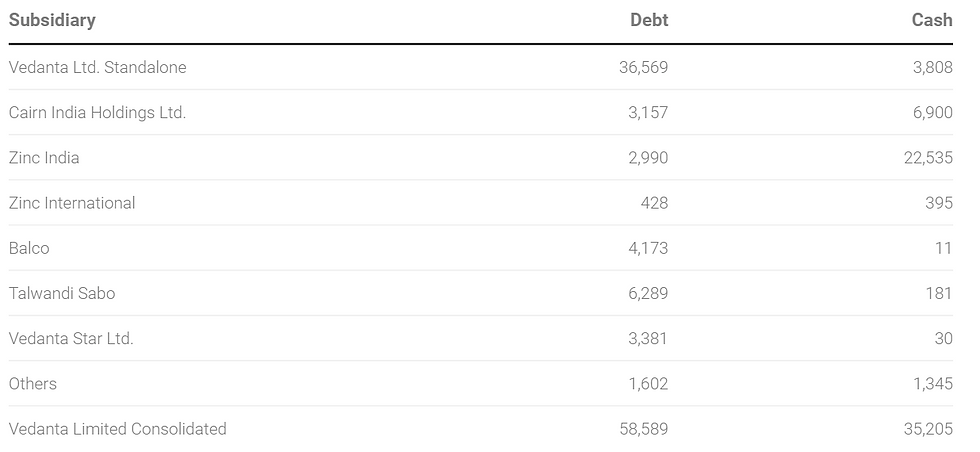The width and height of the screenshot is (980, 452).
Task: Click the Cash column header
Action: [932, 20]
